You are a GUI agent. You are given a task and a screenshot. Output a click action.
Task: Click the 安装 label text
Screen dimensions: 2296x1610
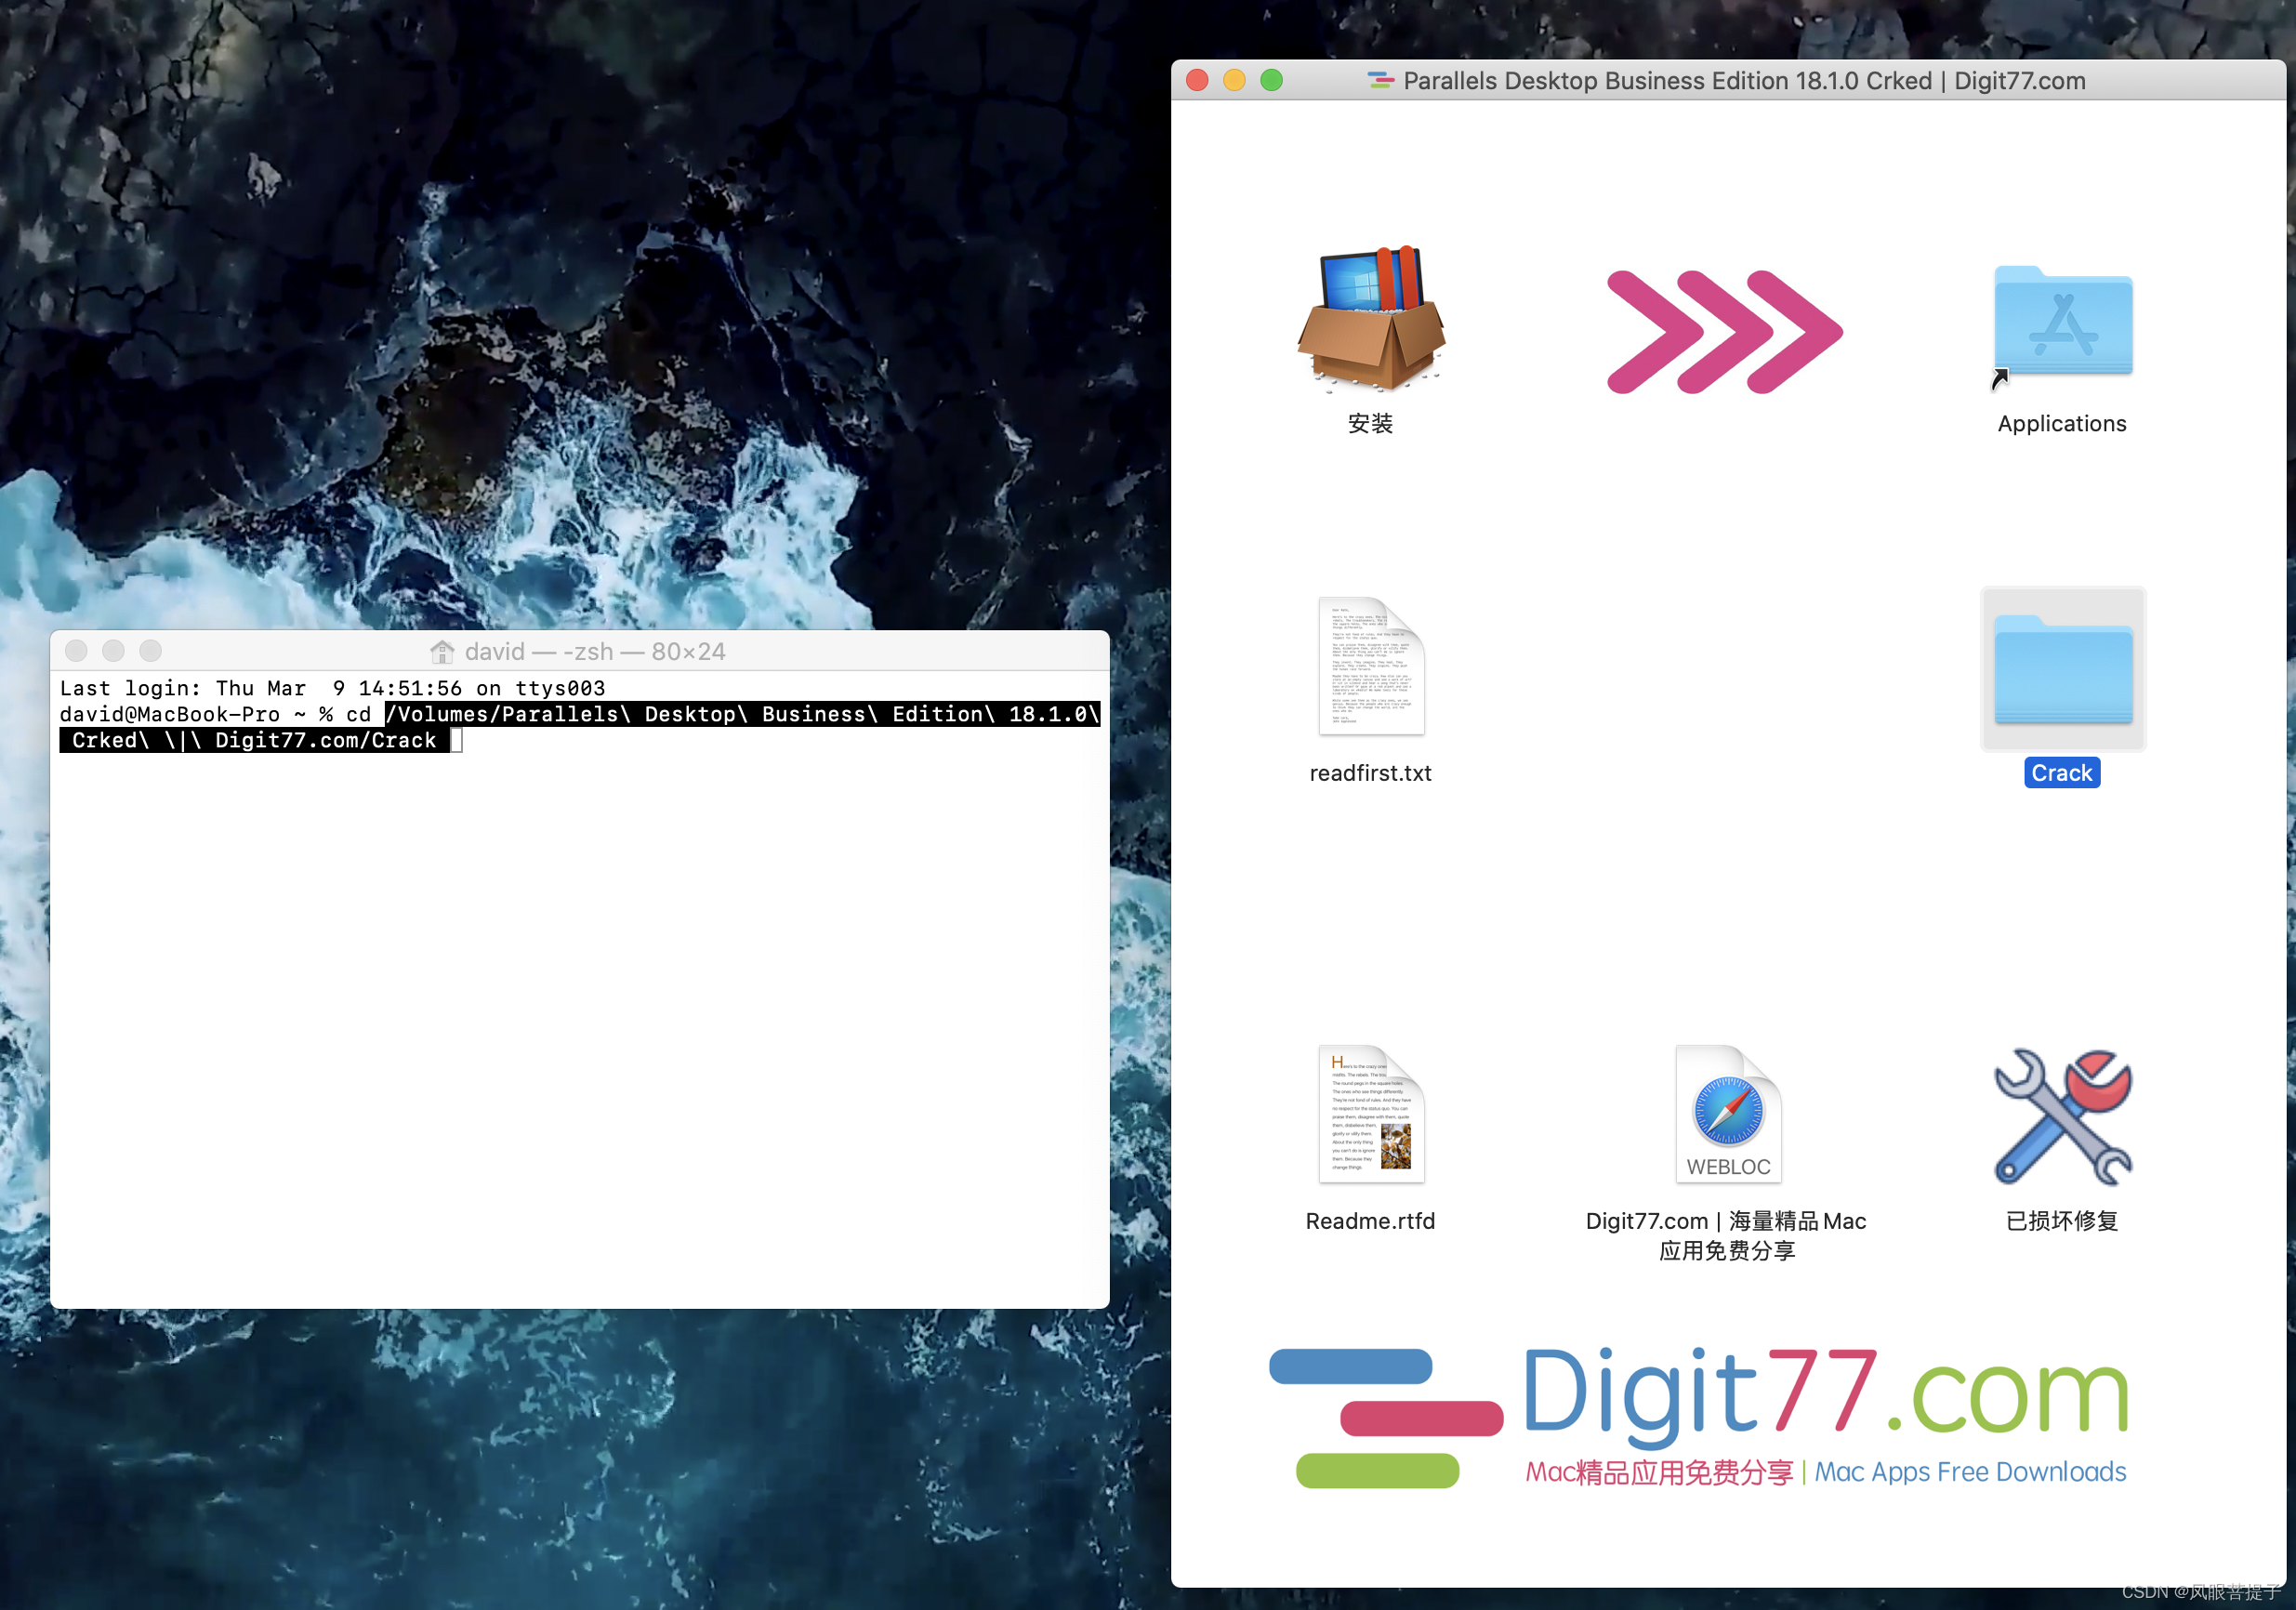tap(1371, 424)
